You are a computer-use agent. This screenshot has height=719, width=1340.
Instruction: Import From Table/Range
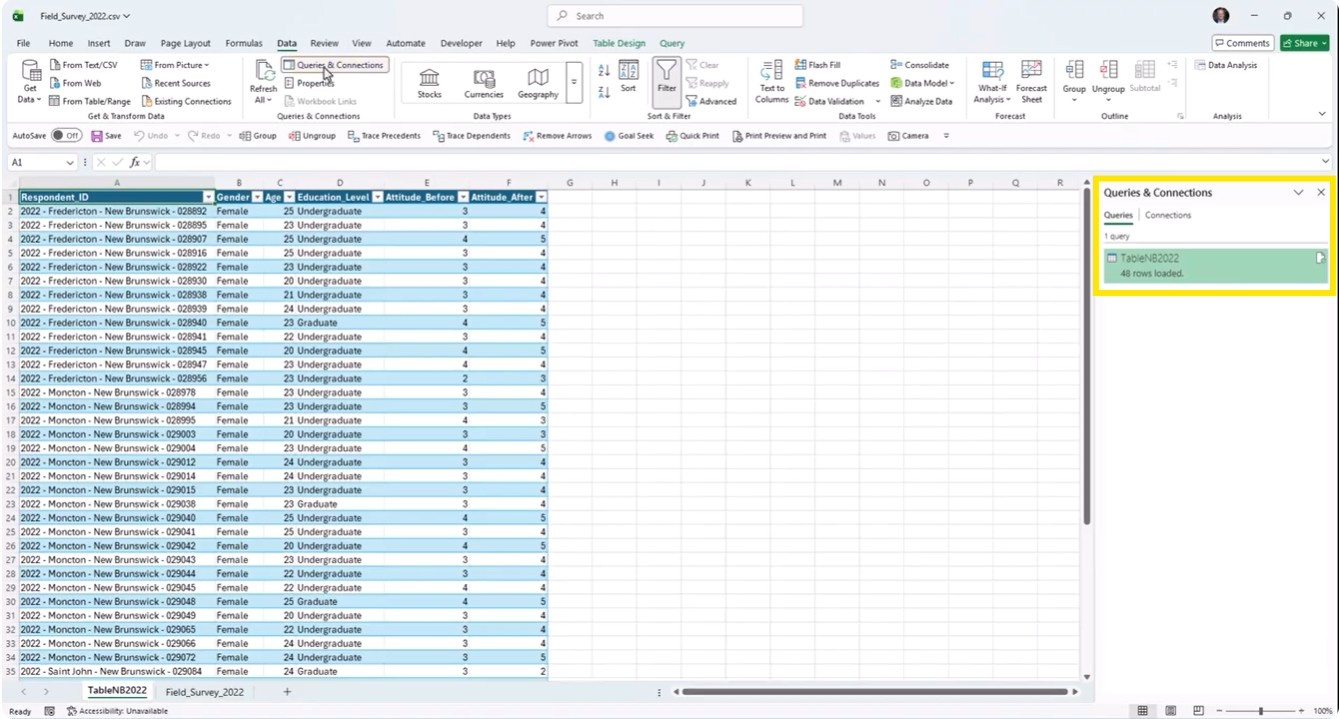(x=90, y=101)
